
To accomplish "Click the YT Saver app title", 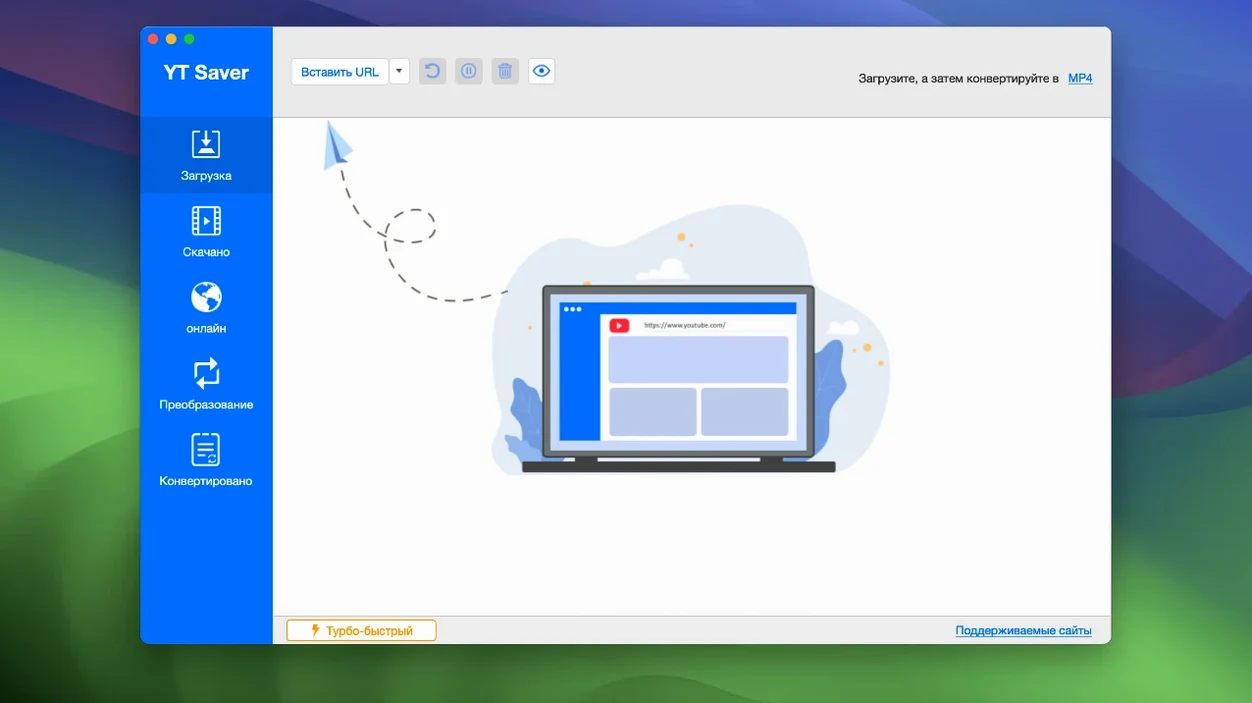I will pos(206,73).
